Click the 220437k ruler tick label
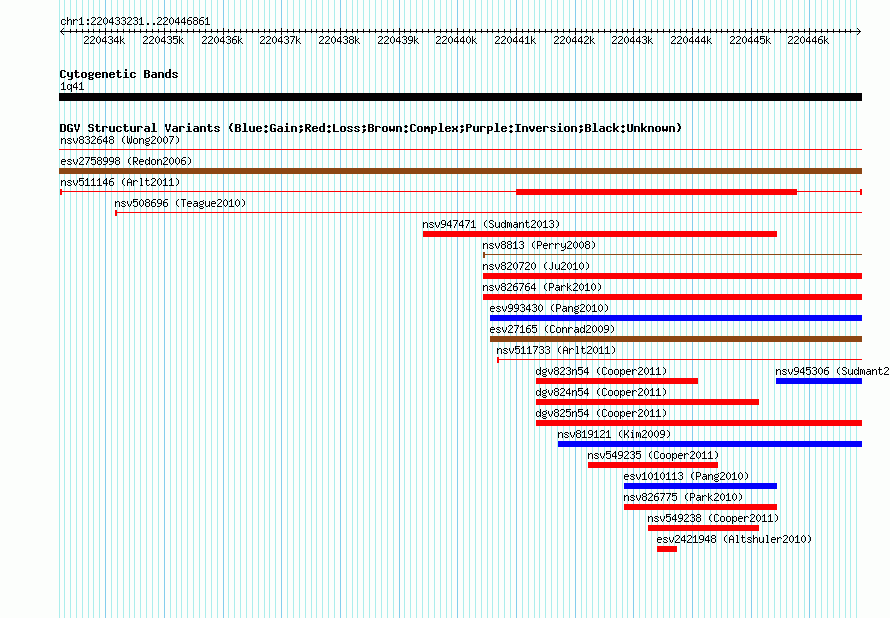The width and height of the screenshot is (890, 618). pyautogui.click(x=280, y=40)
